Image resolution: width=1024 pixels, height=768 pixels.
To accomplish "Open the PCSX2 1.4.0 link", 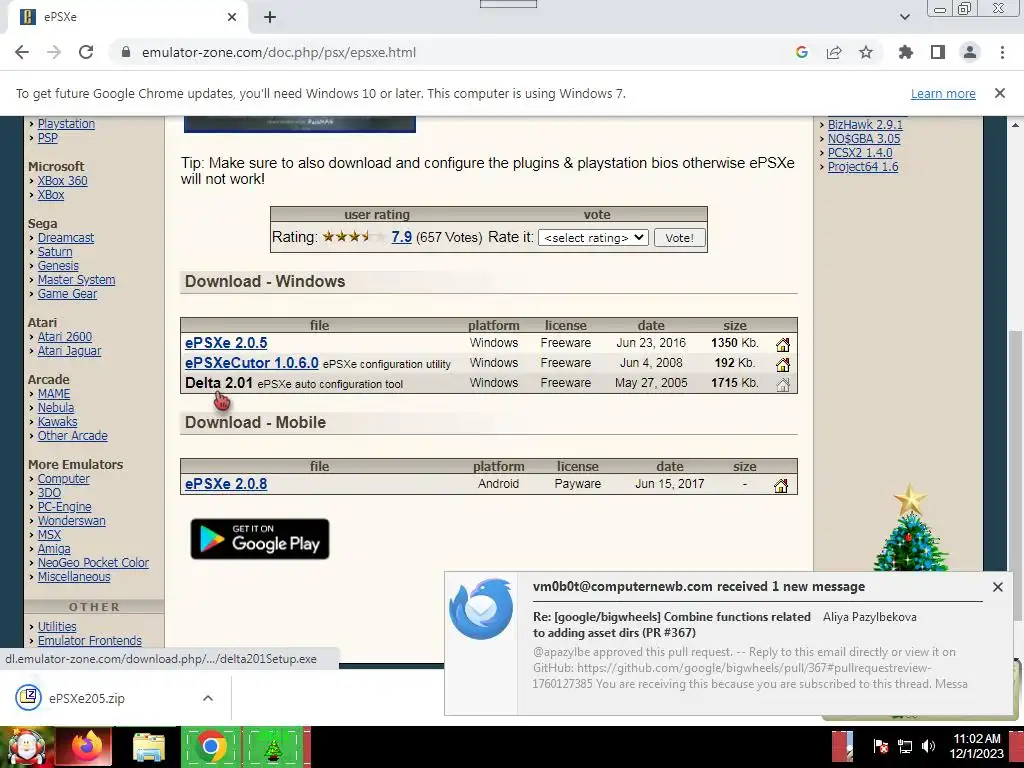I will coord(859,153).
